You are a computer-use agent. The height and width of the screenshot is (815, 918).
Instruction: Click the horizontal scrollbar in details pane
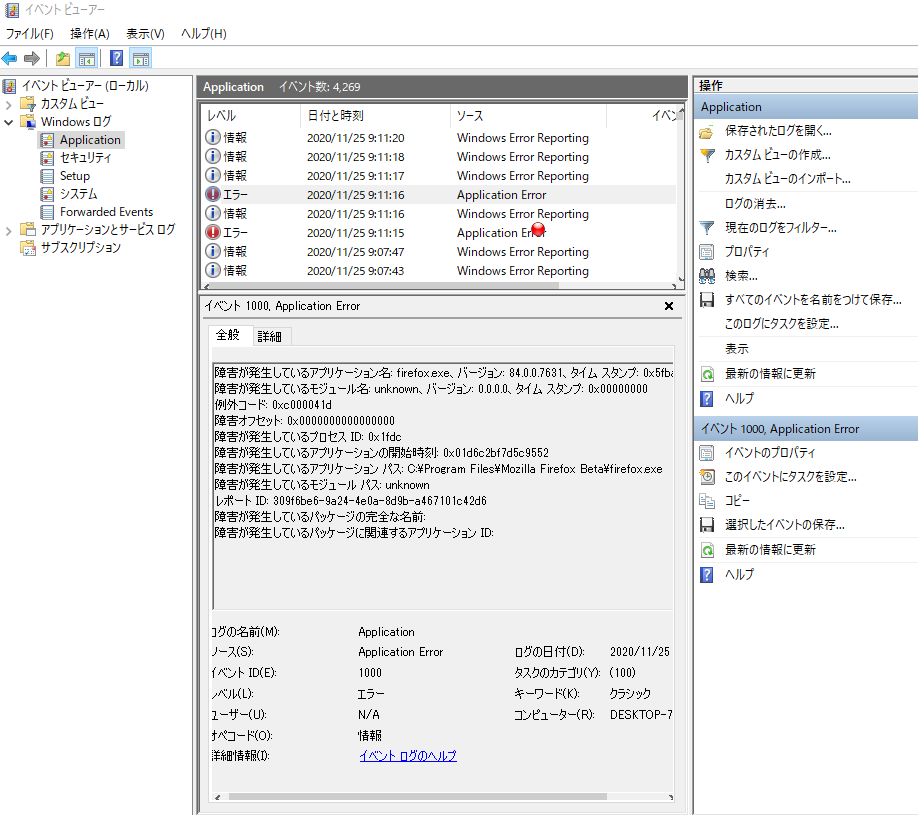420,797
